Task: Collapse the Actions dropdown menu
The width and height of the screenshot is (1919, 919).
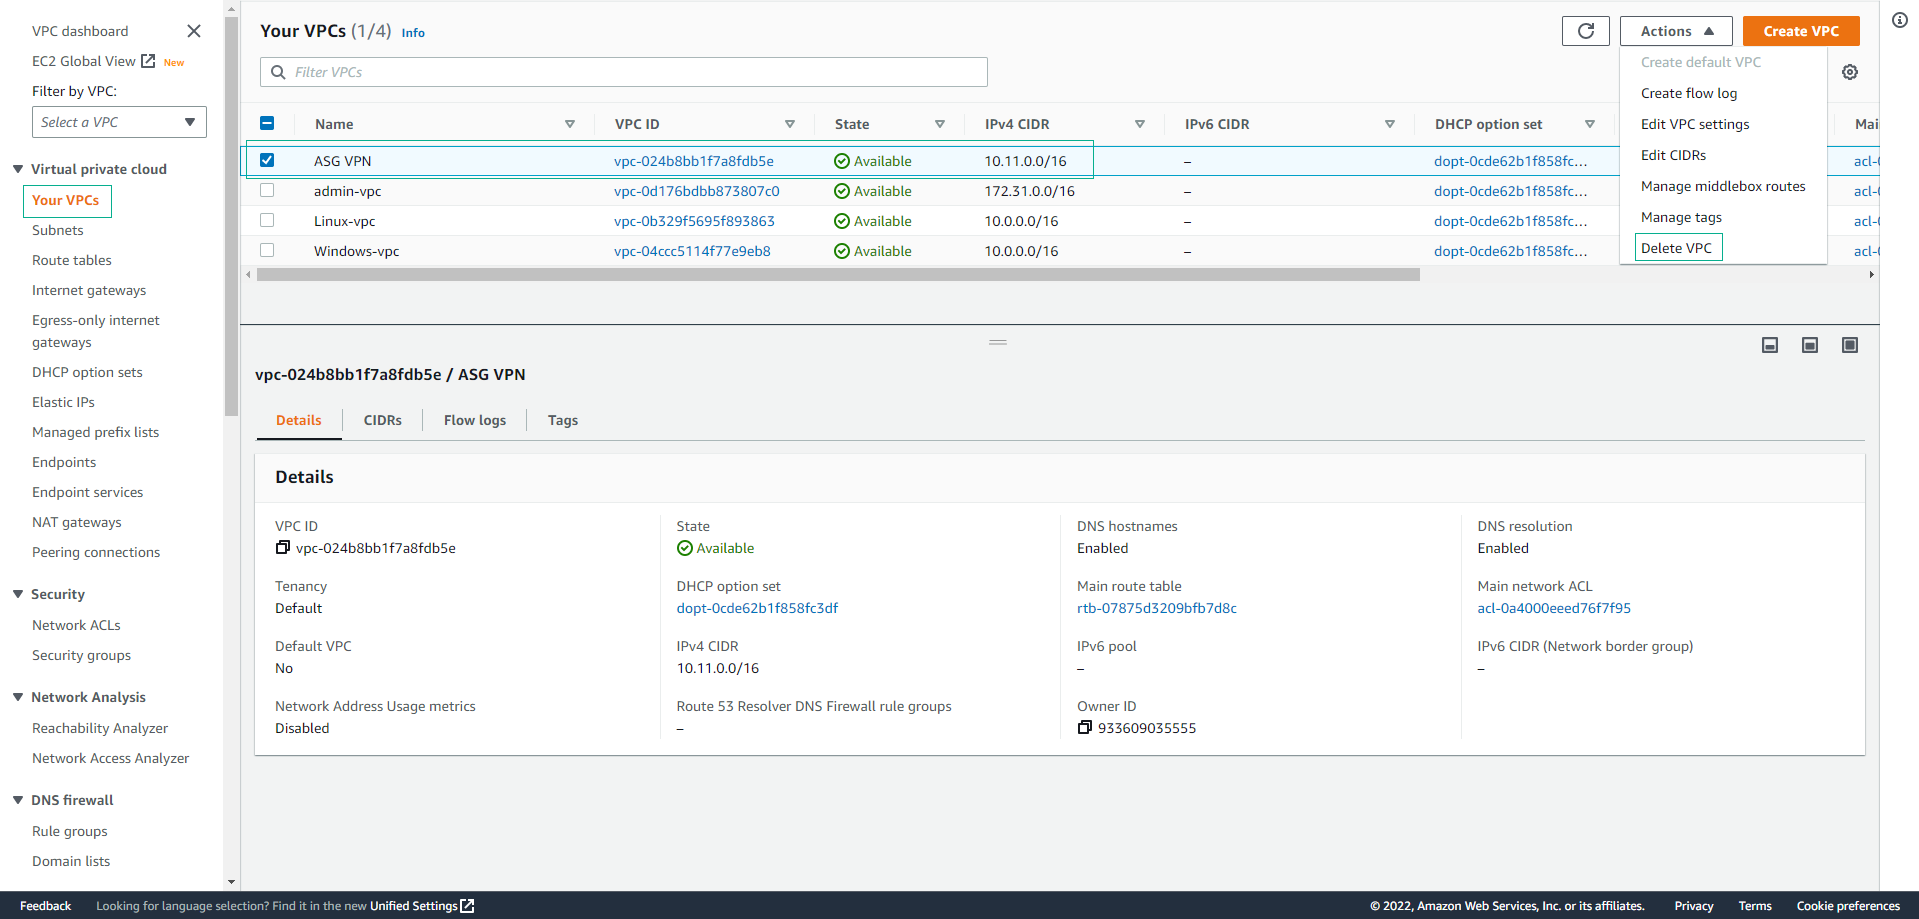Action: click(x=1676, y=31)
